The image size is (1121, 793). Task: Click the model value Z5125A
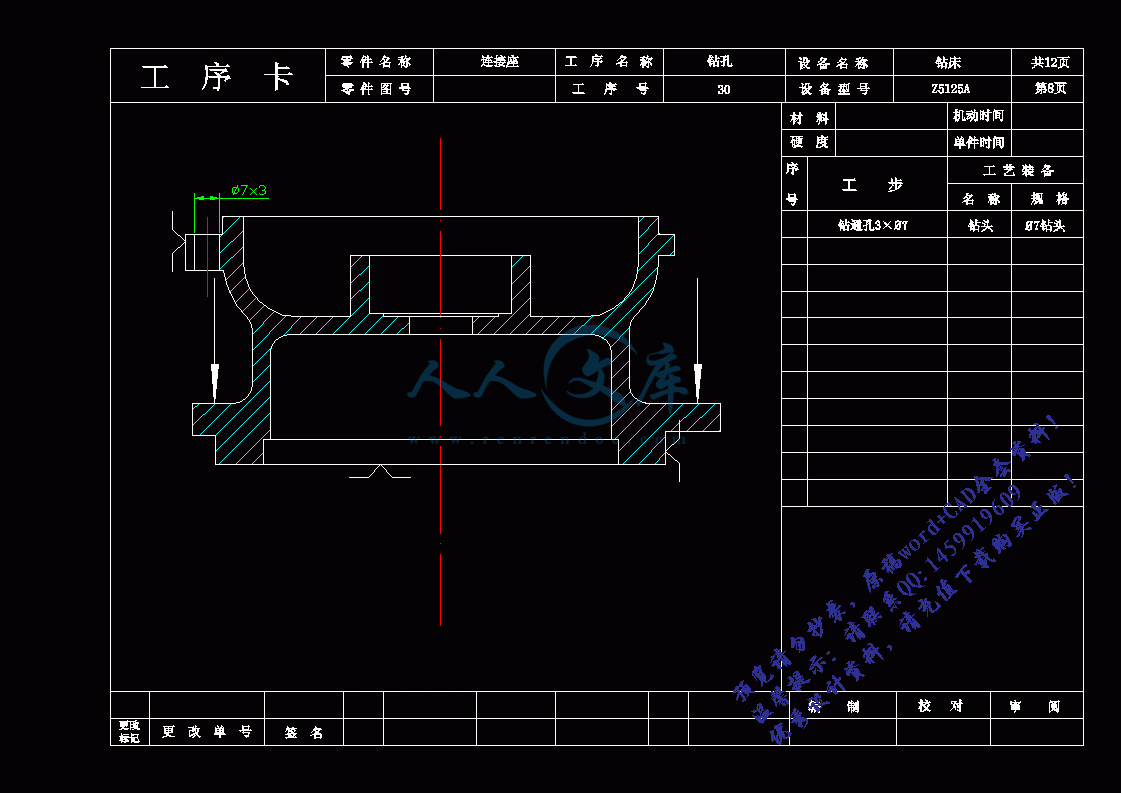[952, 89]
